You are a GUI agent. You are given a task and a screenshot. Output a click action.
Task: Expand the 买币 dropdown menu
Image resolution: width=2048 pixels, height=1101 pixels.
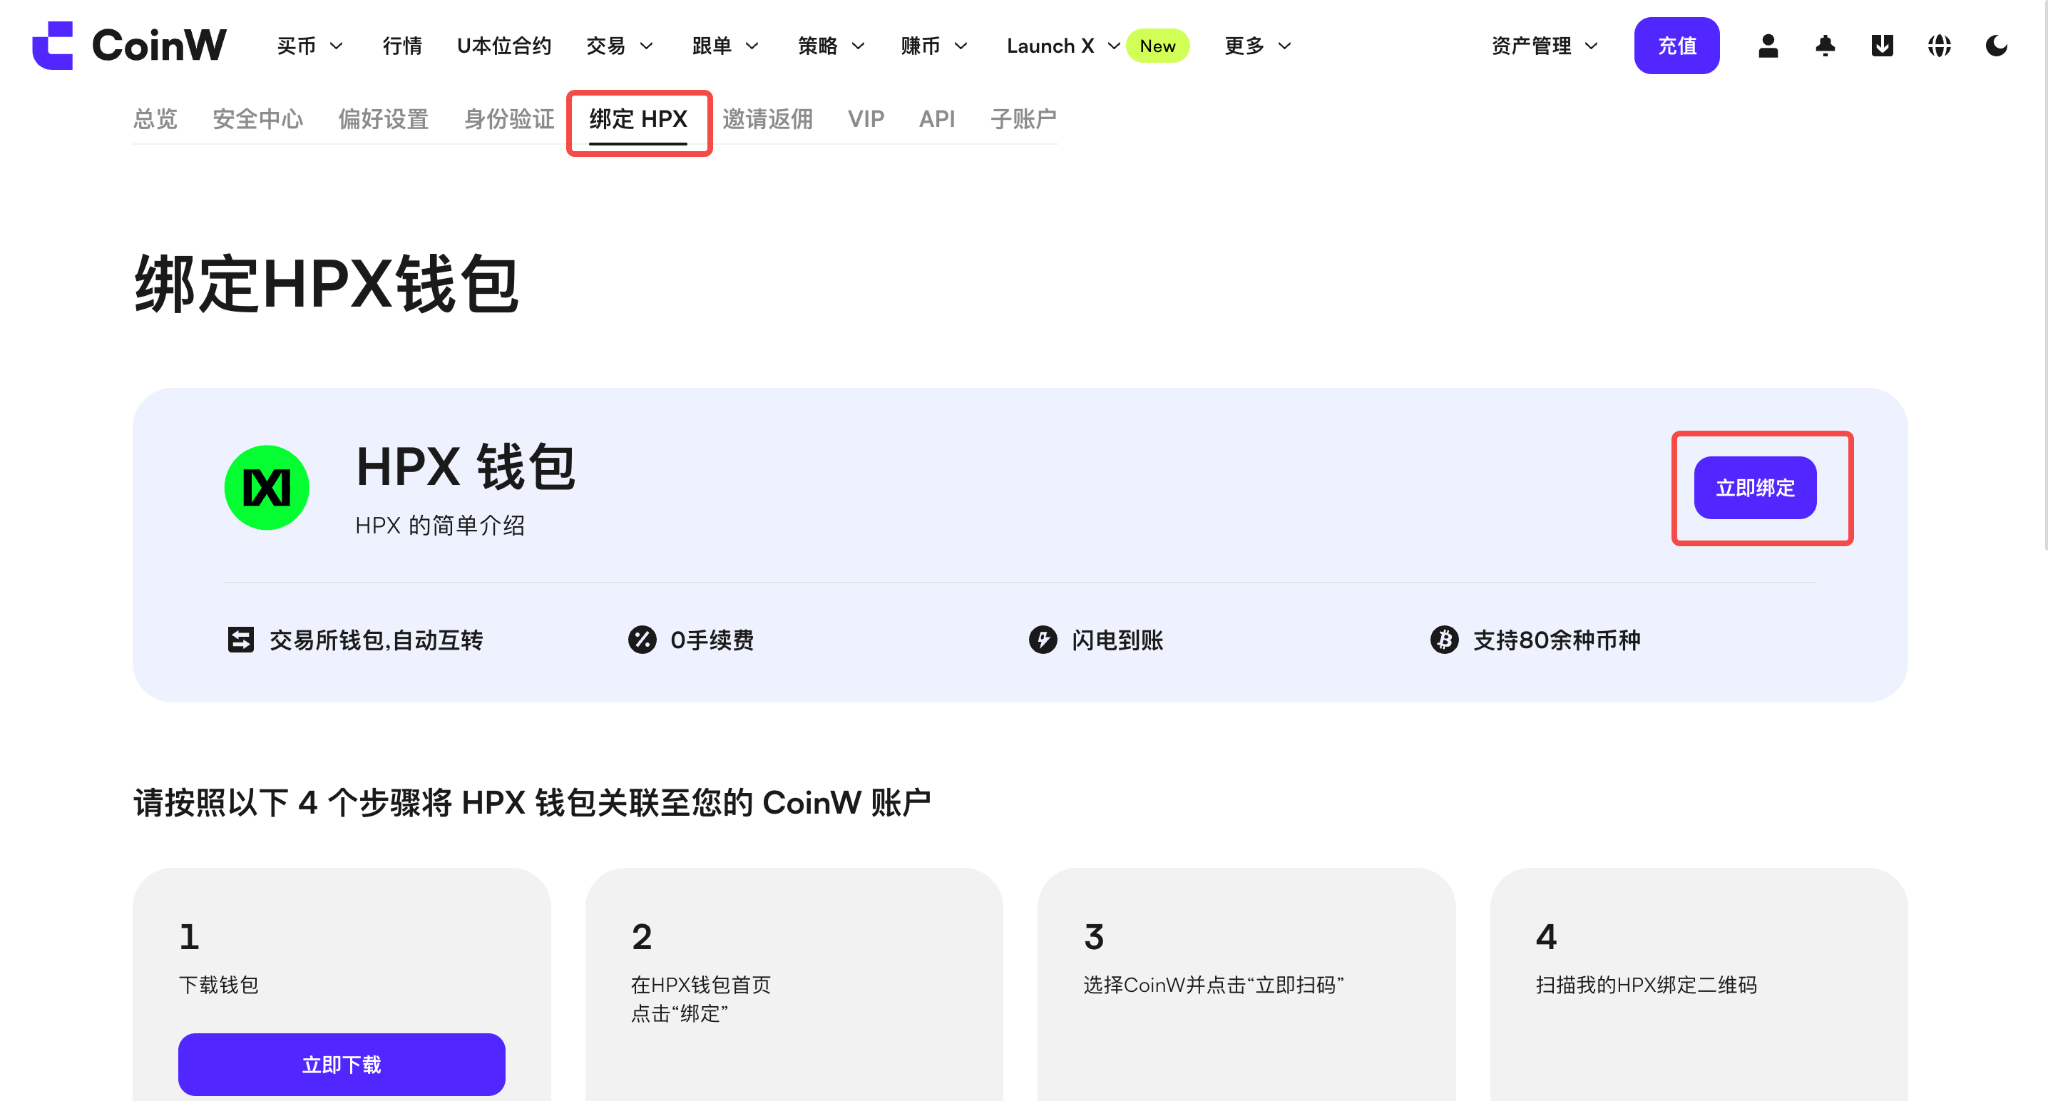310,46
